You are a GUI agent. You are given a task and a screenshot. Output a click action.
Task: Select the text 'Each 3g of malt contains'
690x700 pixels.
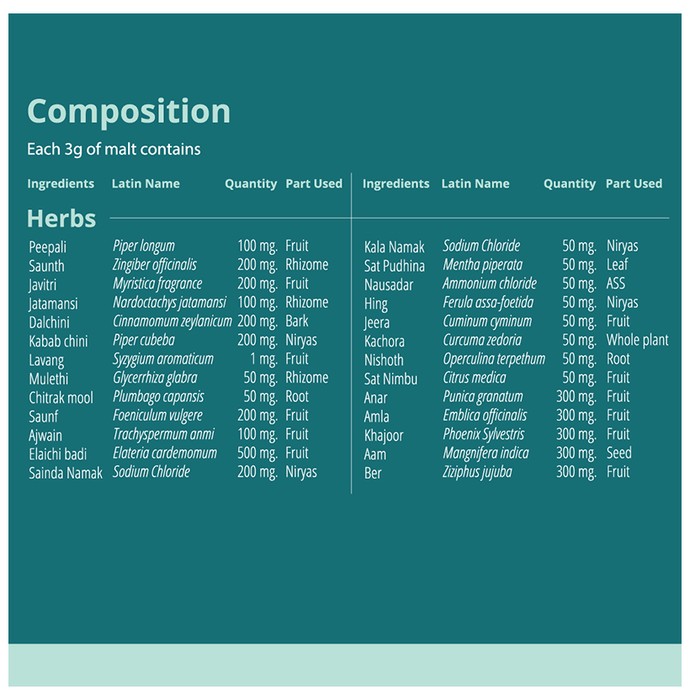(x=114, y=150)
